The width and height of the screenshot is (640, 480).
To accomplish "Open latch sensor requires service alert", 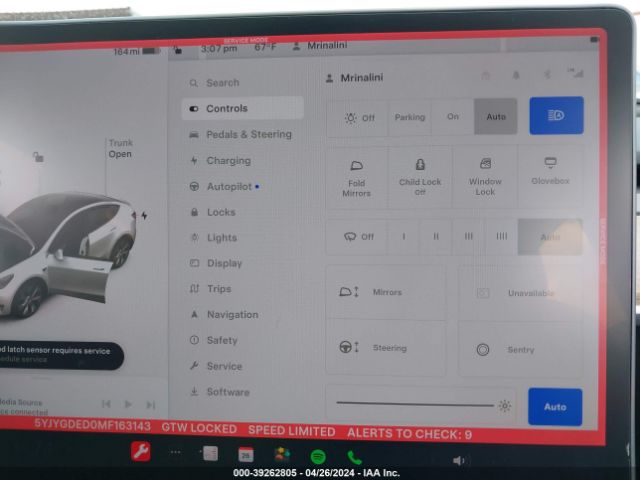I will [x=61, y=356].
